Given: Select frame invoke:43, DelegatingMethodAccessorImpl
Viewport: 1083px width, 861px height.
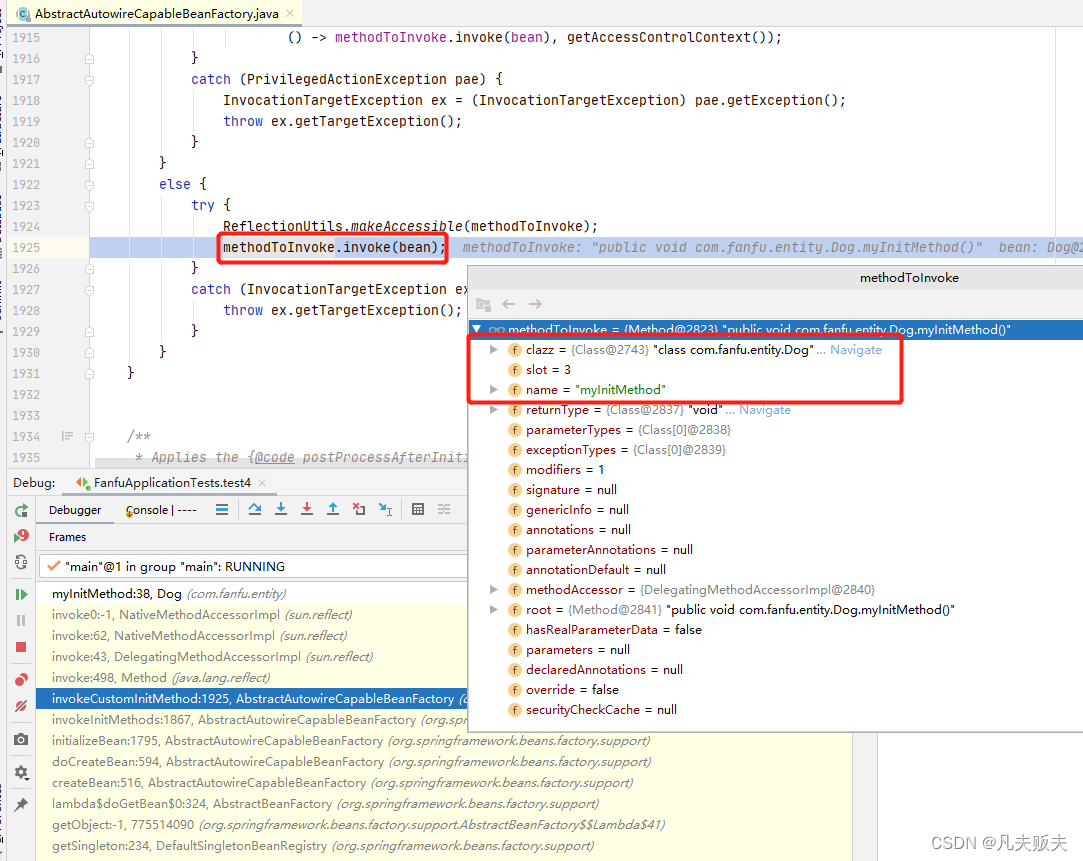Looking at the screenshot, I should (x=252, y=657).
